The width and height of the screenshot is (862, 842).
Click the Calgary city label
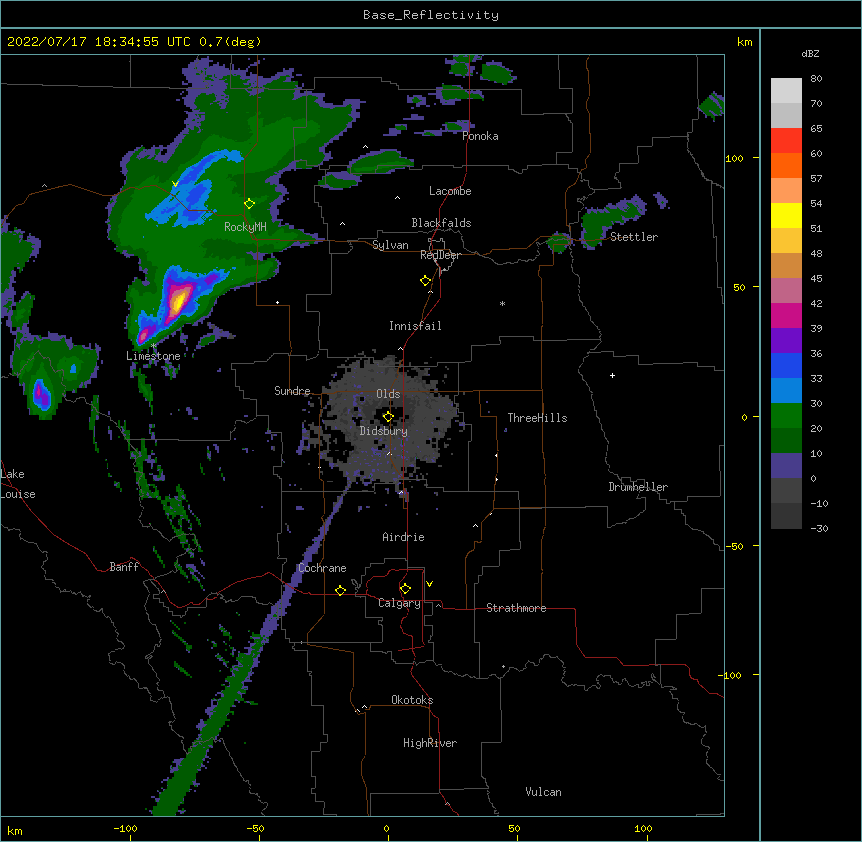(399, 603)
